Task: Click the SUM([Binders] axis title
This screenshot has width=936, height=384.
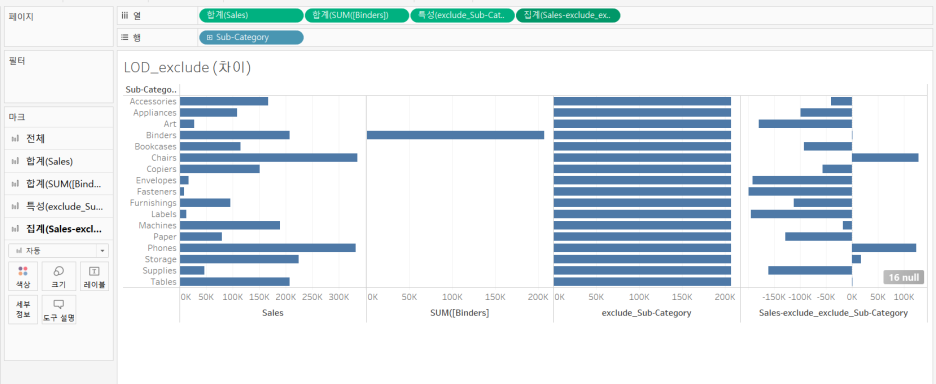Action: click(x=460, y=313)
